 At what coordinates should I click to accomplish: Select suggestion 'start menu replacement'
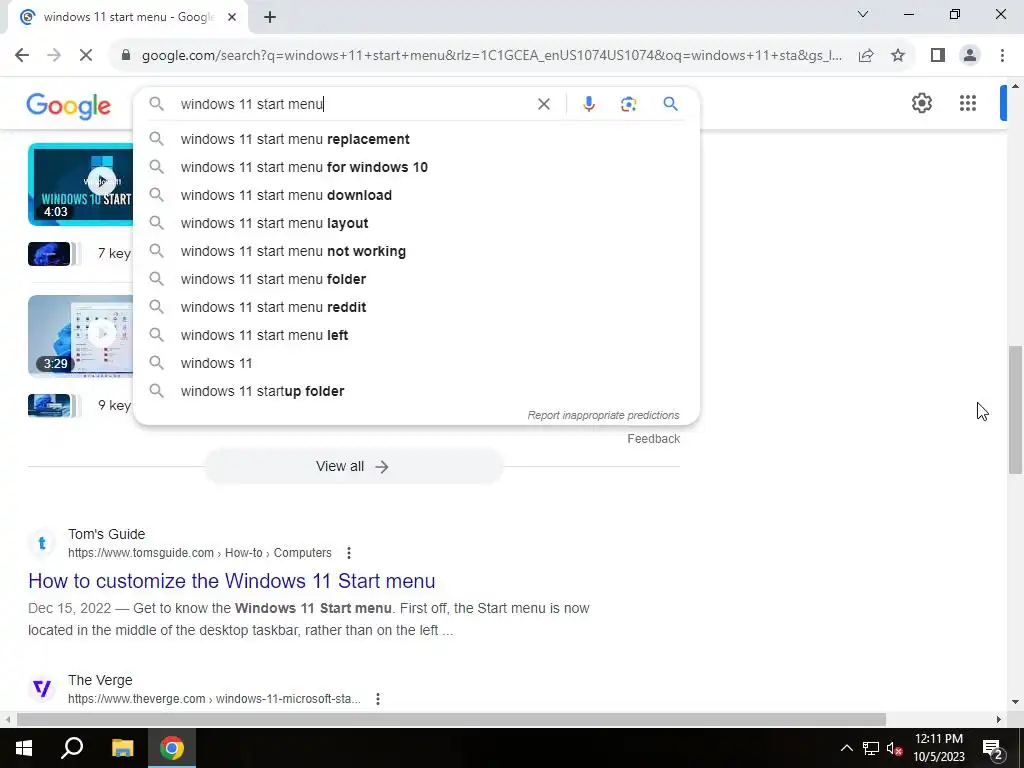(417, 139)
